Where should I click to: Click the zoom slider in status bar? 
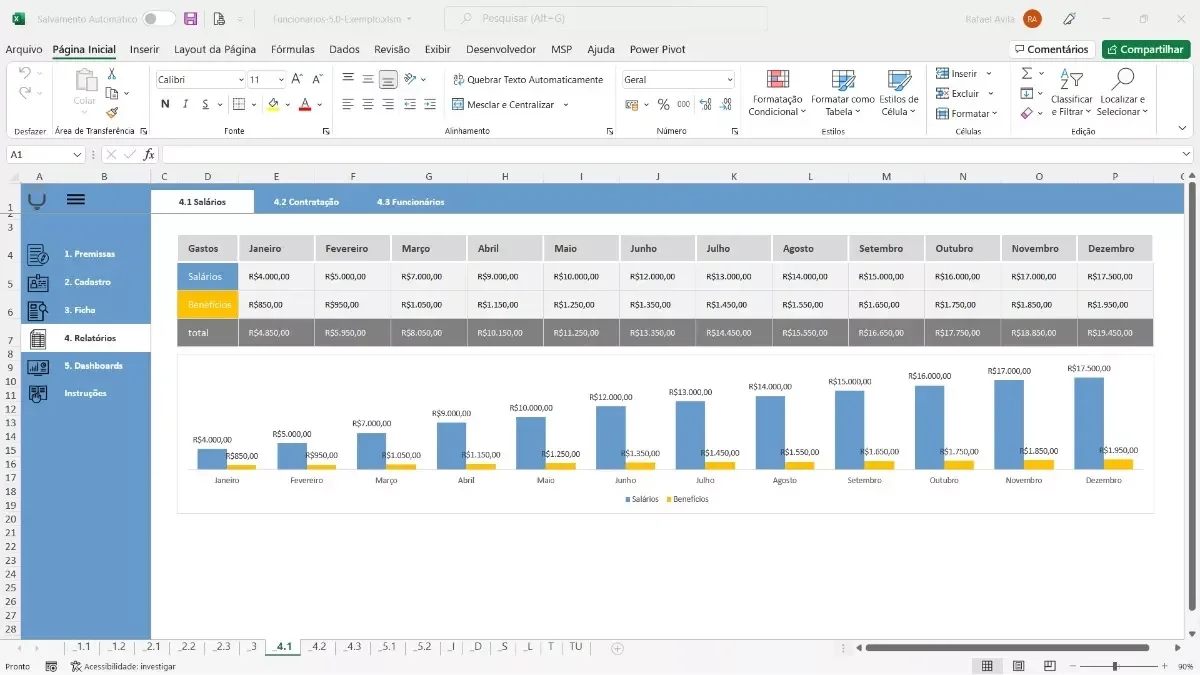(1115, 666)
